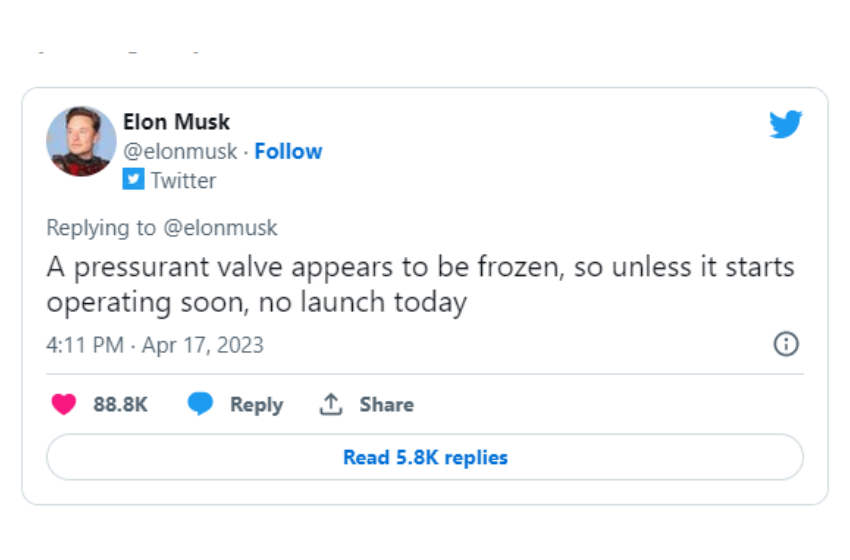850x560 pixels.
Task: Open Elon Musk's profile picture
Action: (x=81, y=141)
